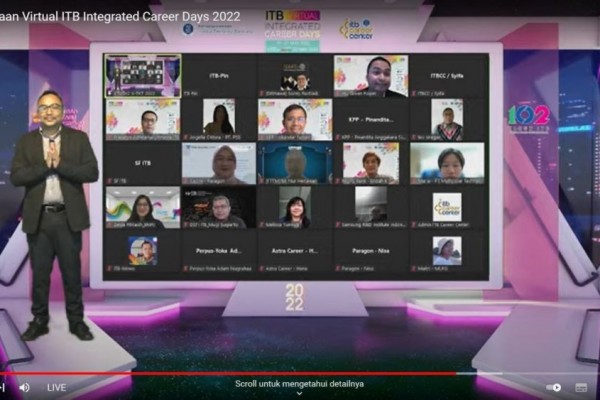Viewport: 600px width, 400px height.
Task: Expand details via the down chevron
Action: click(299, 393)
